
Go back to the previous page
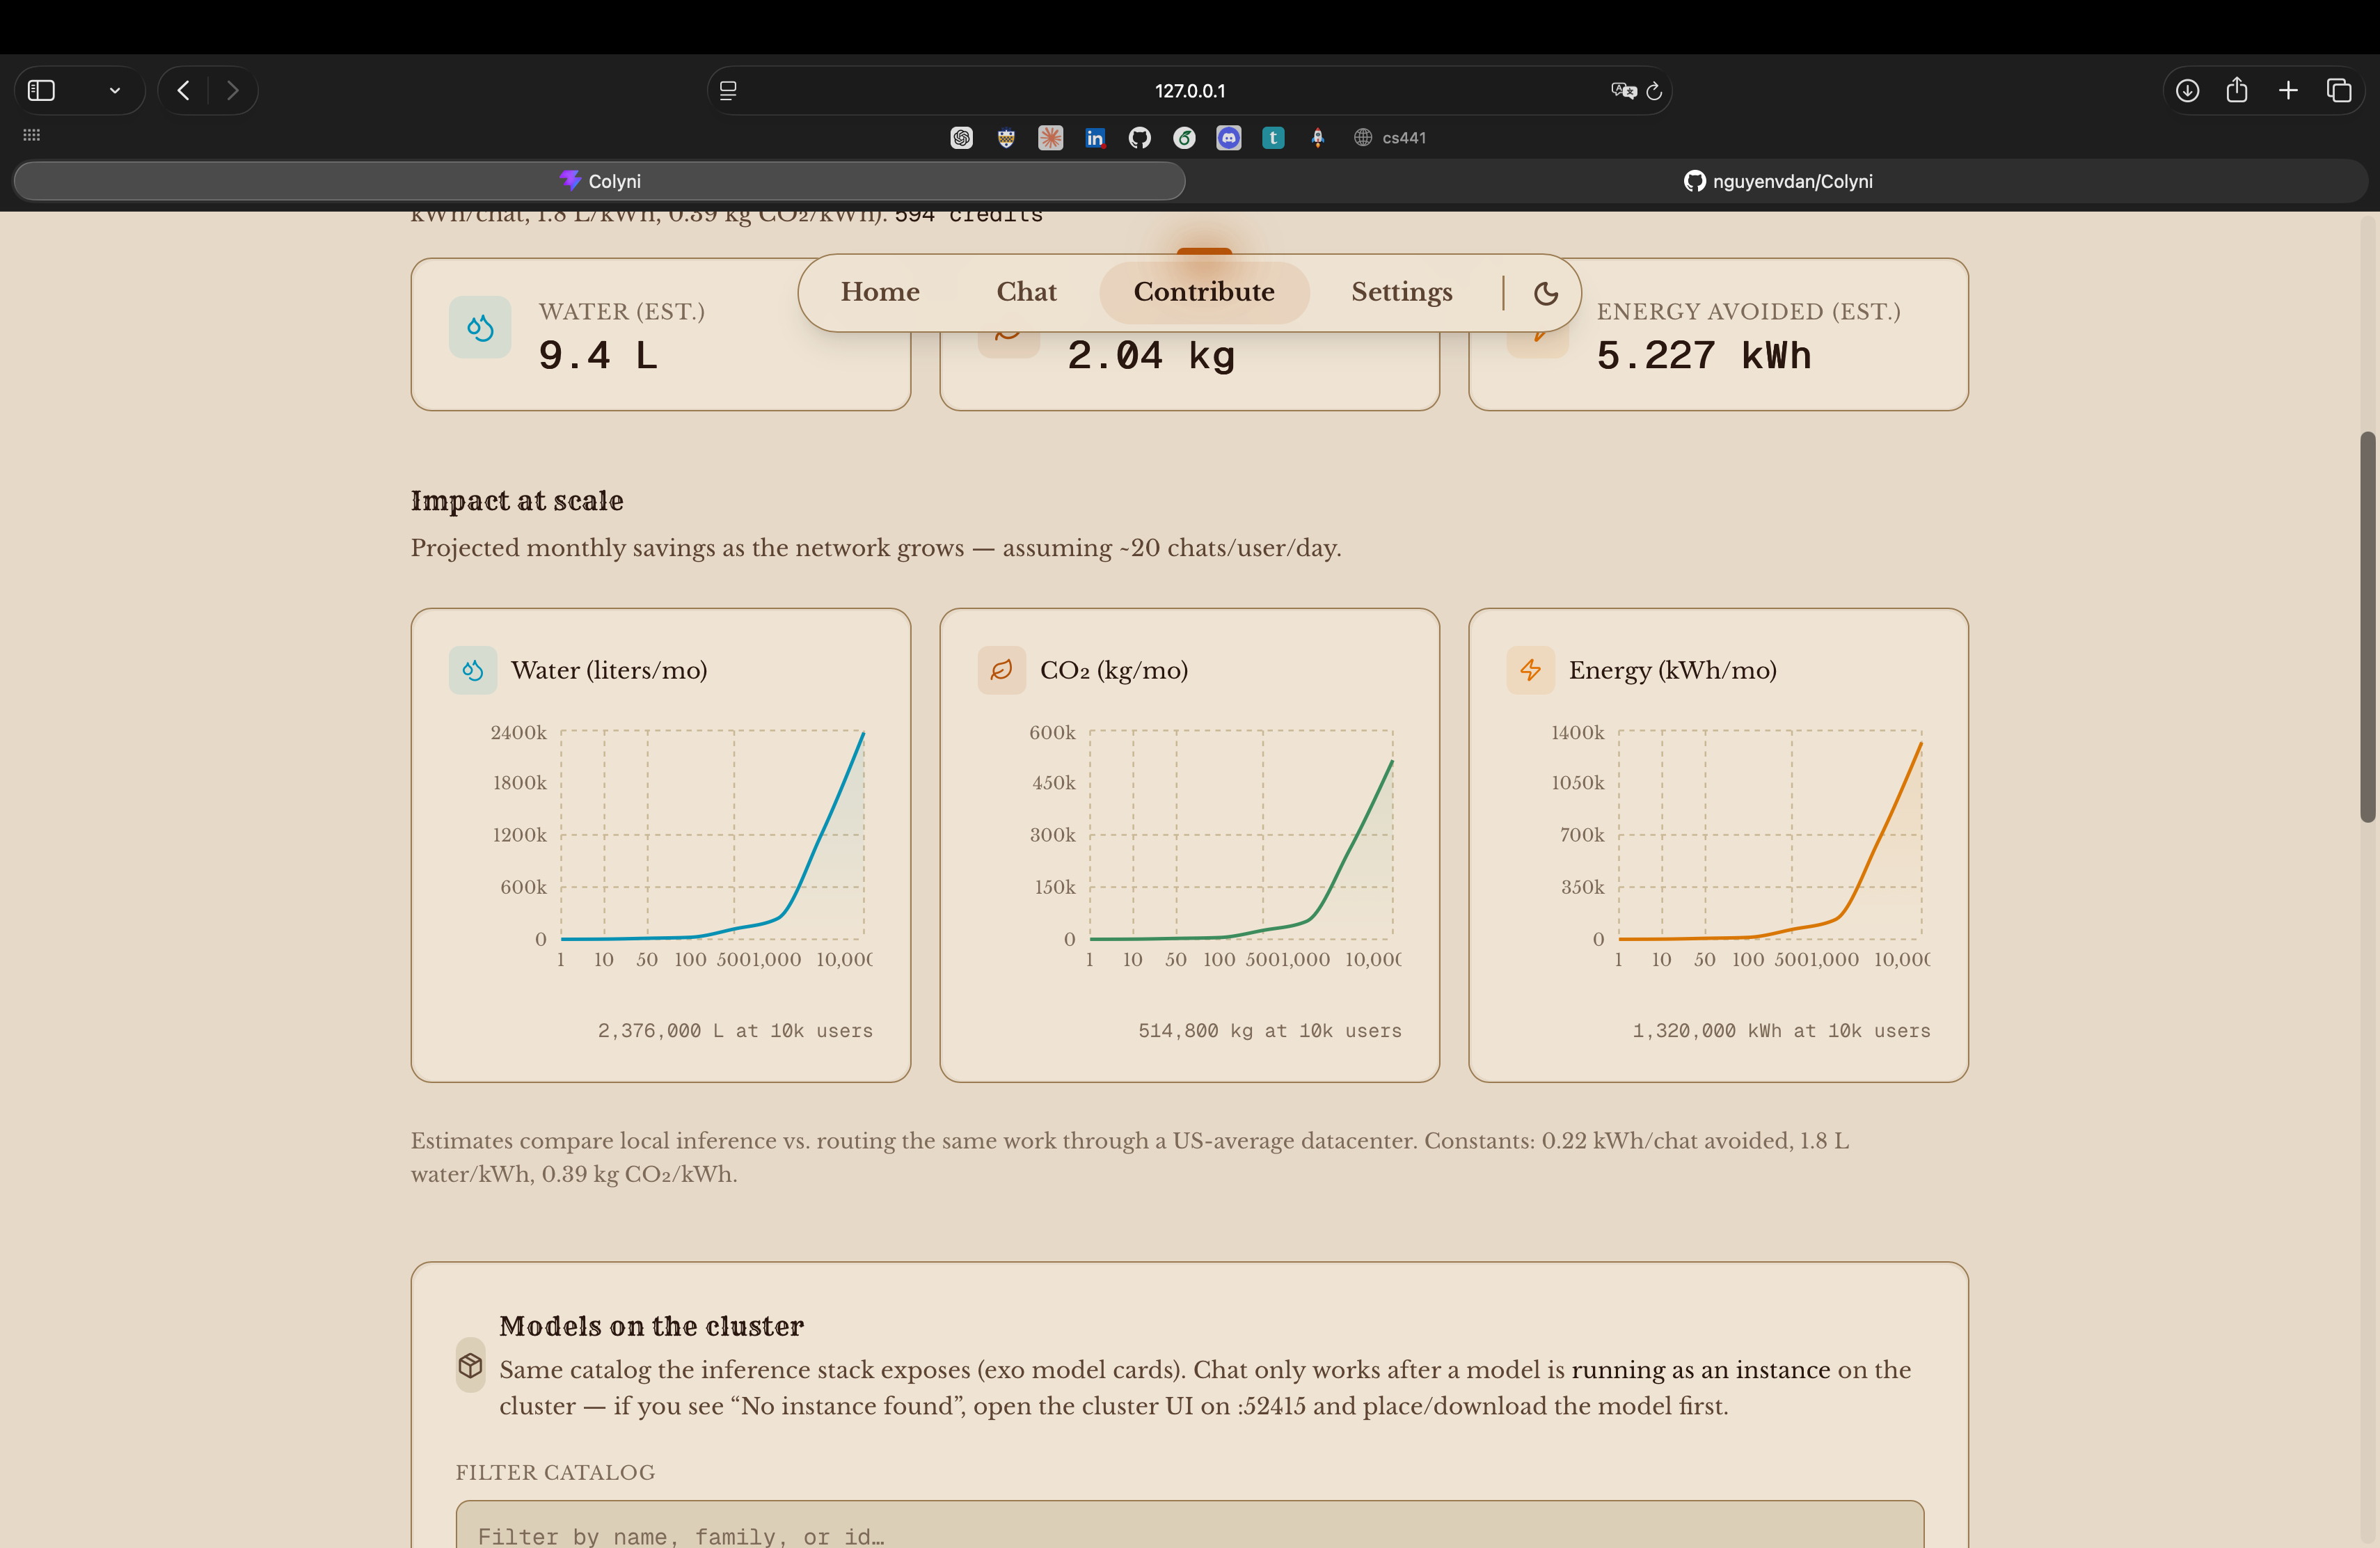pyautogui.click(x=183, y=91)
